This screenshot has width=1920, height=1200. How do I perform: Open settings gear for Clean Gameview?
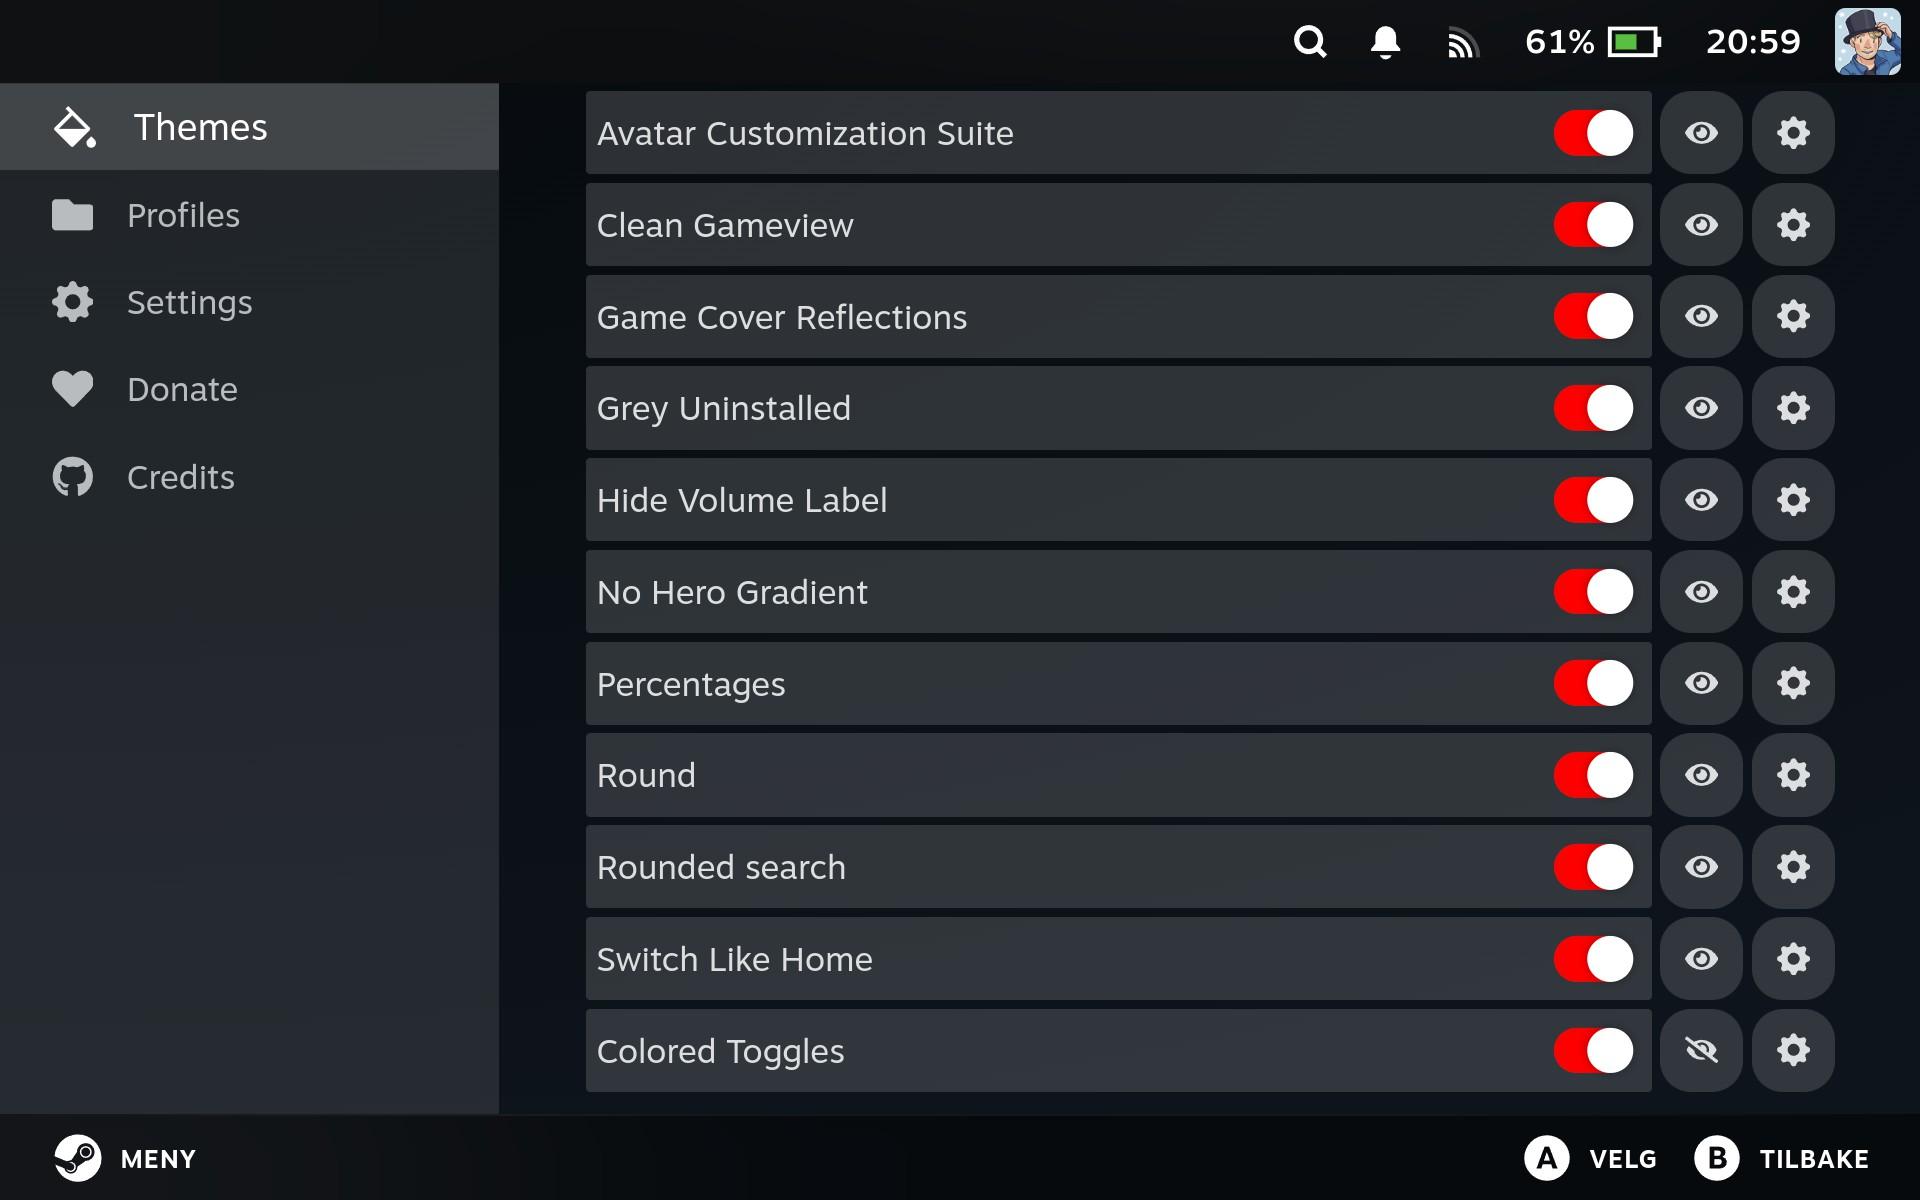click(x=1793, y=225)
